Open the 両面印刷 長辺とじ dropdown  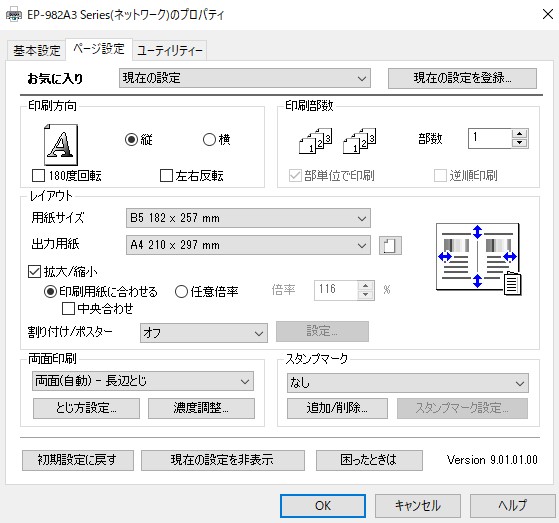tap(143, 381)
